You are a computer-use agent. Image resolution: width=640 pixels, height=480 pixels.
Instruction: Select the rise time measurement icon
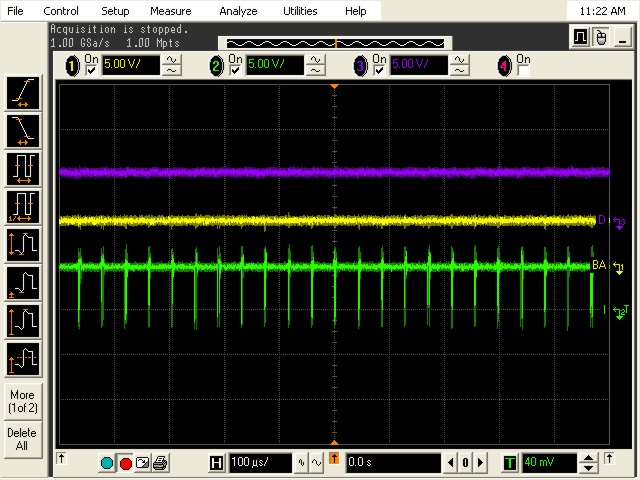coord(23,93)
